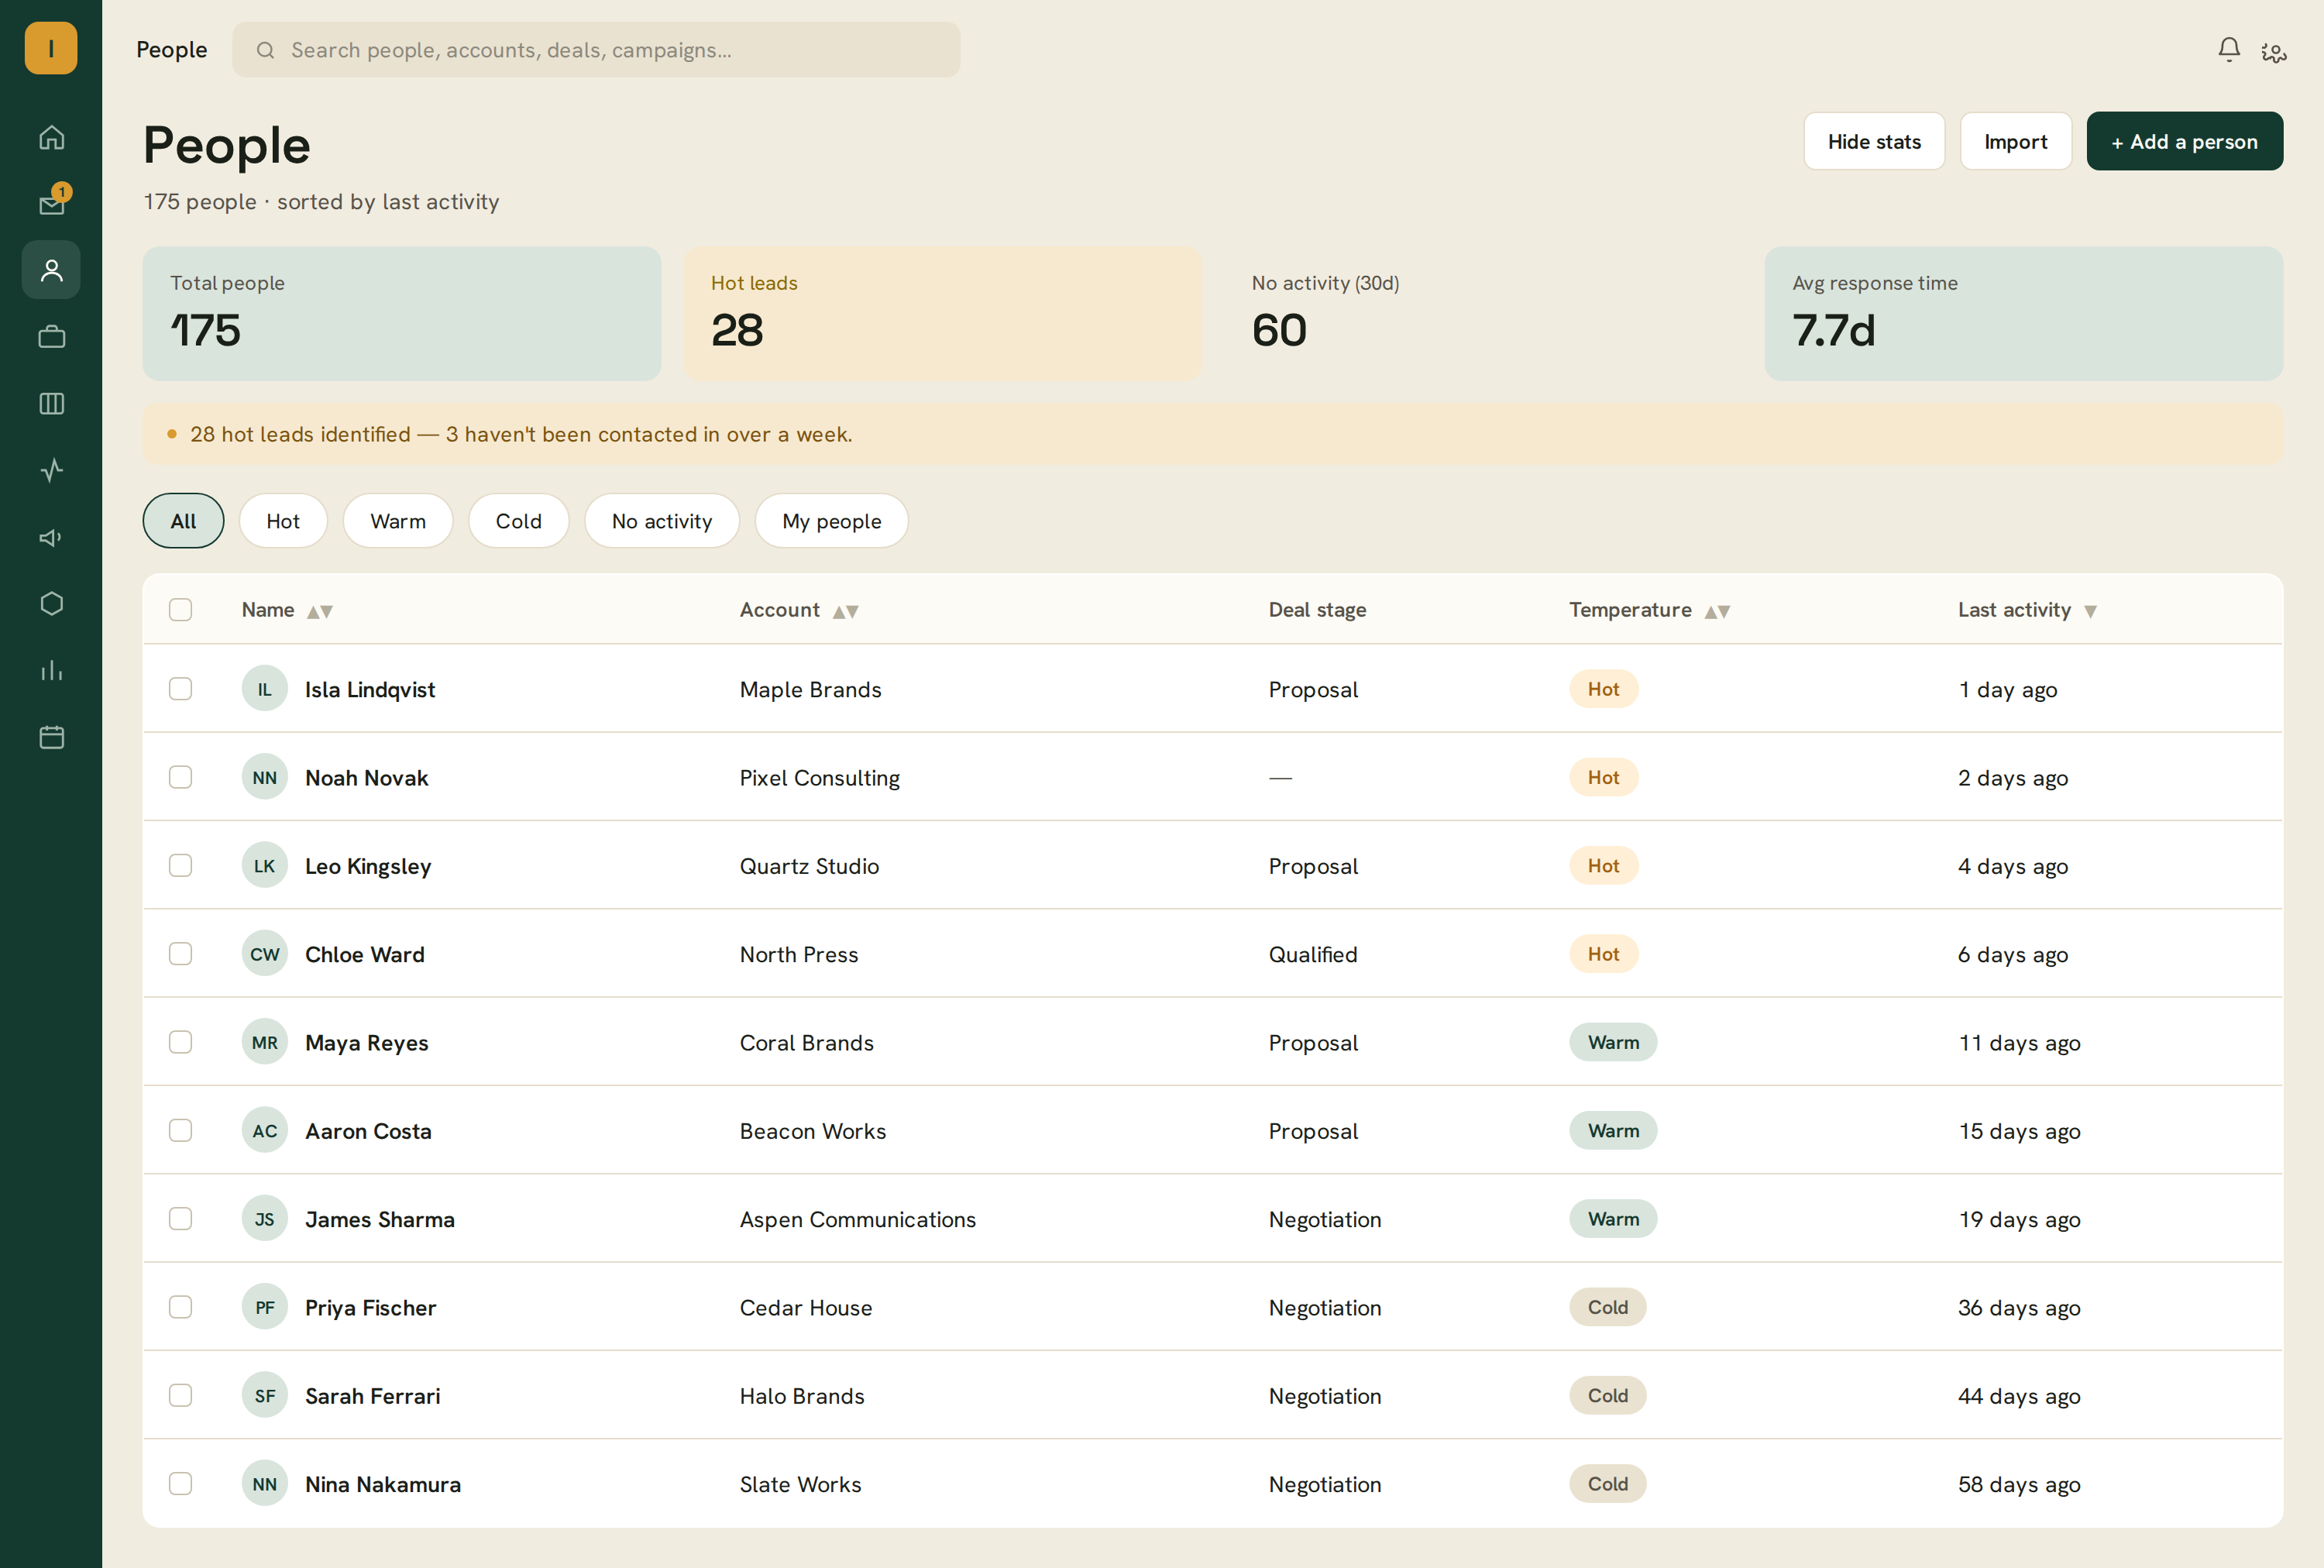Open the megaphone Campaigns icon
This screenshot has height=1568, width=2324.
pyautogui.click(x=51, y=537)
